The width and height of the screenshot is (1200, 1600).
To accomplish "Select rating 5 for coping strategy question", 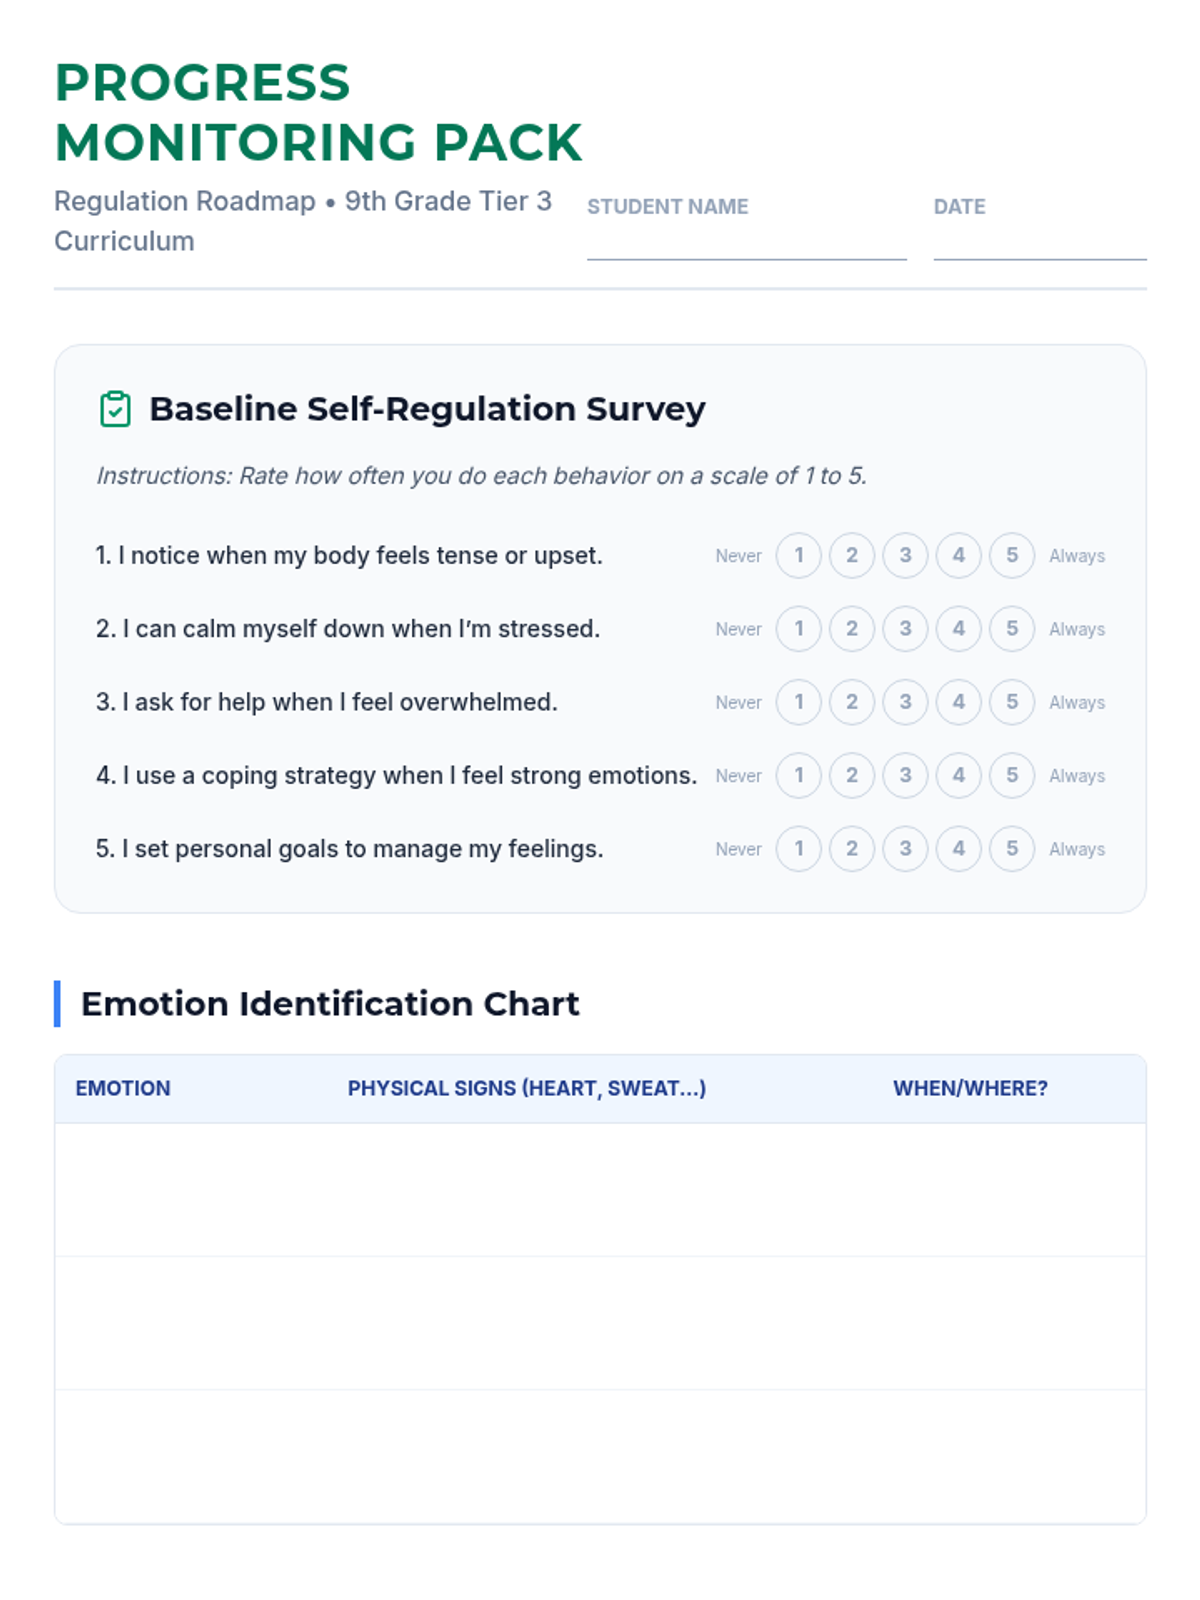I will [1011, 775].
